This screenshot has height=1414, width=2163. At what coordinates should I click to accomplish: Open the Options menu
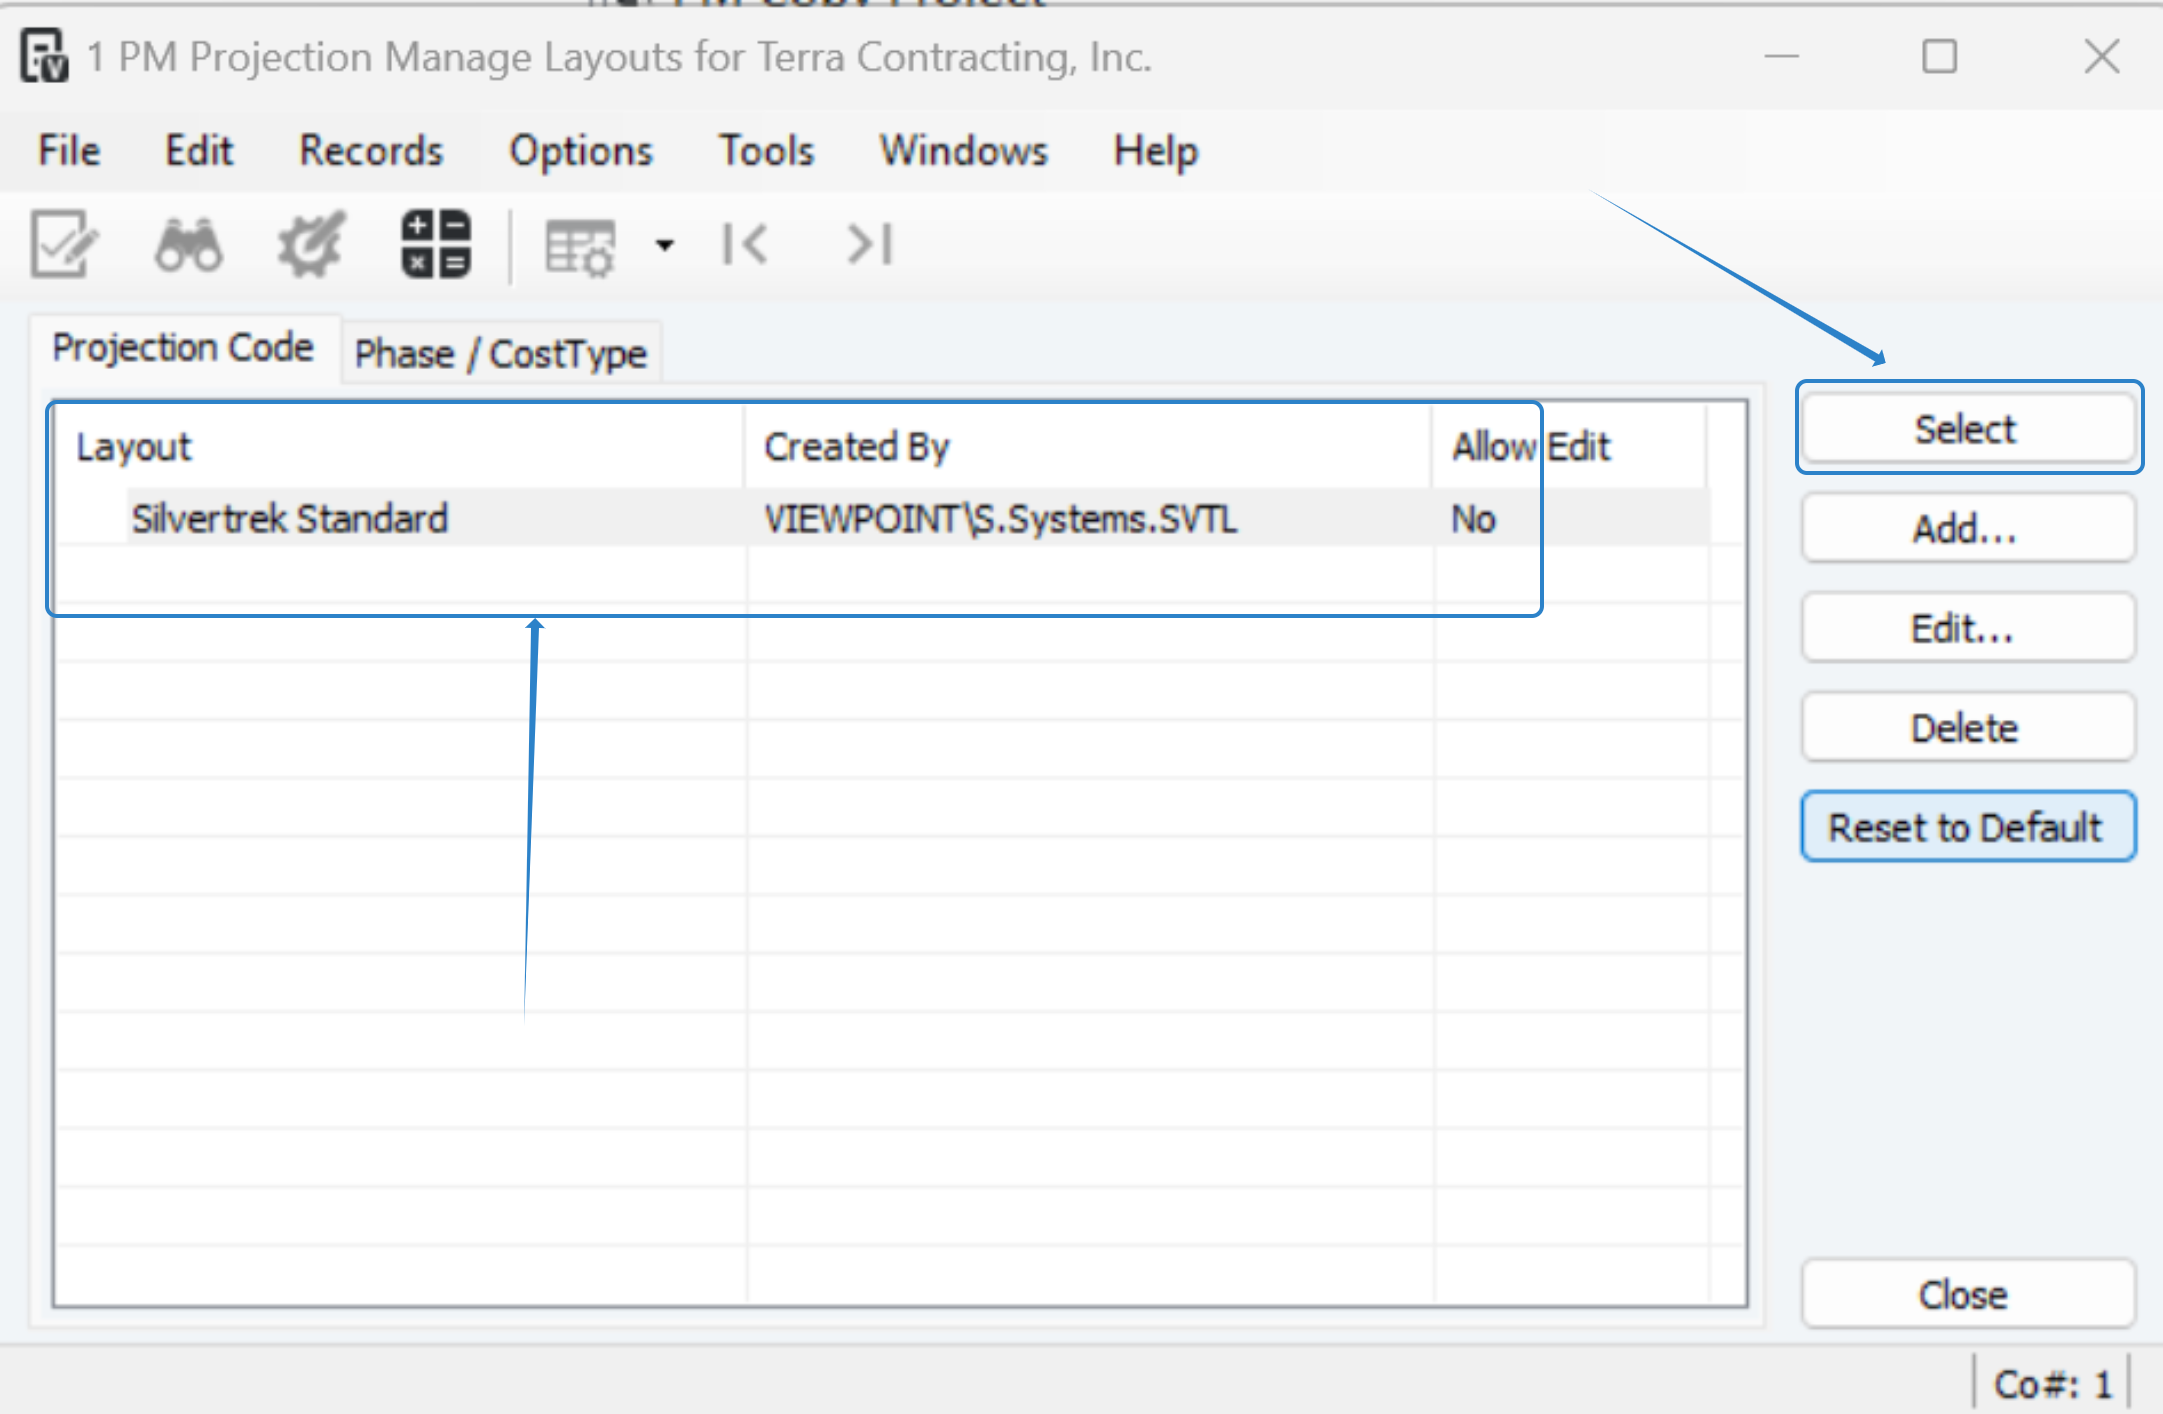(x=580, y=151)
